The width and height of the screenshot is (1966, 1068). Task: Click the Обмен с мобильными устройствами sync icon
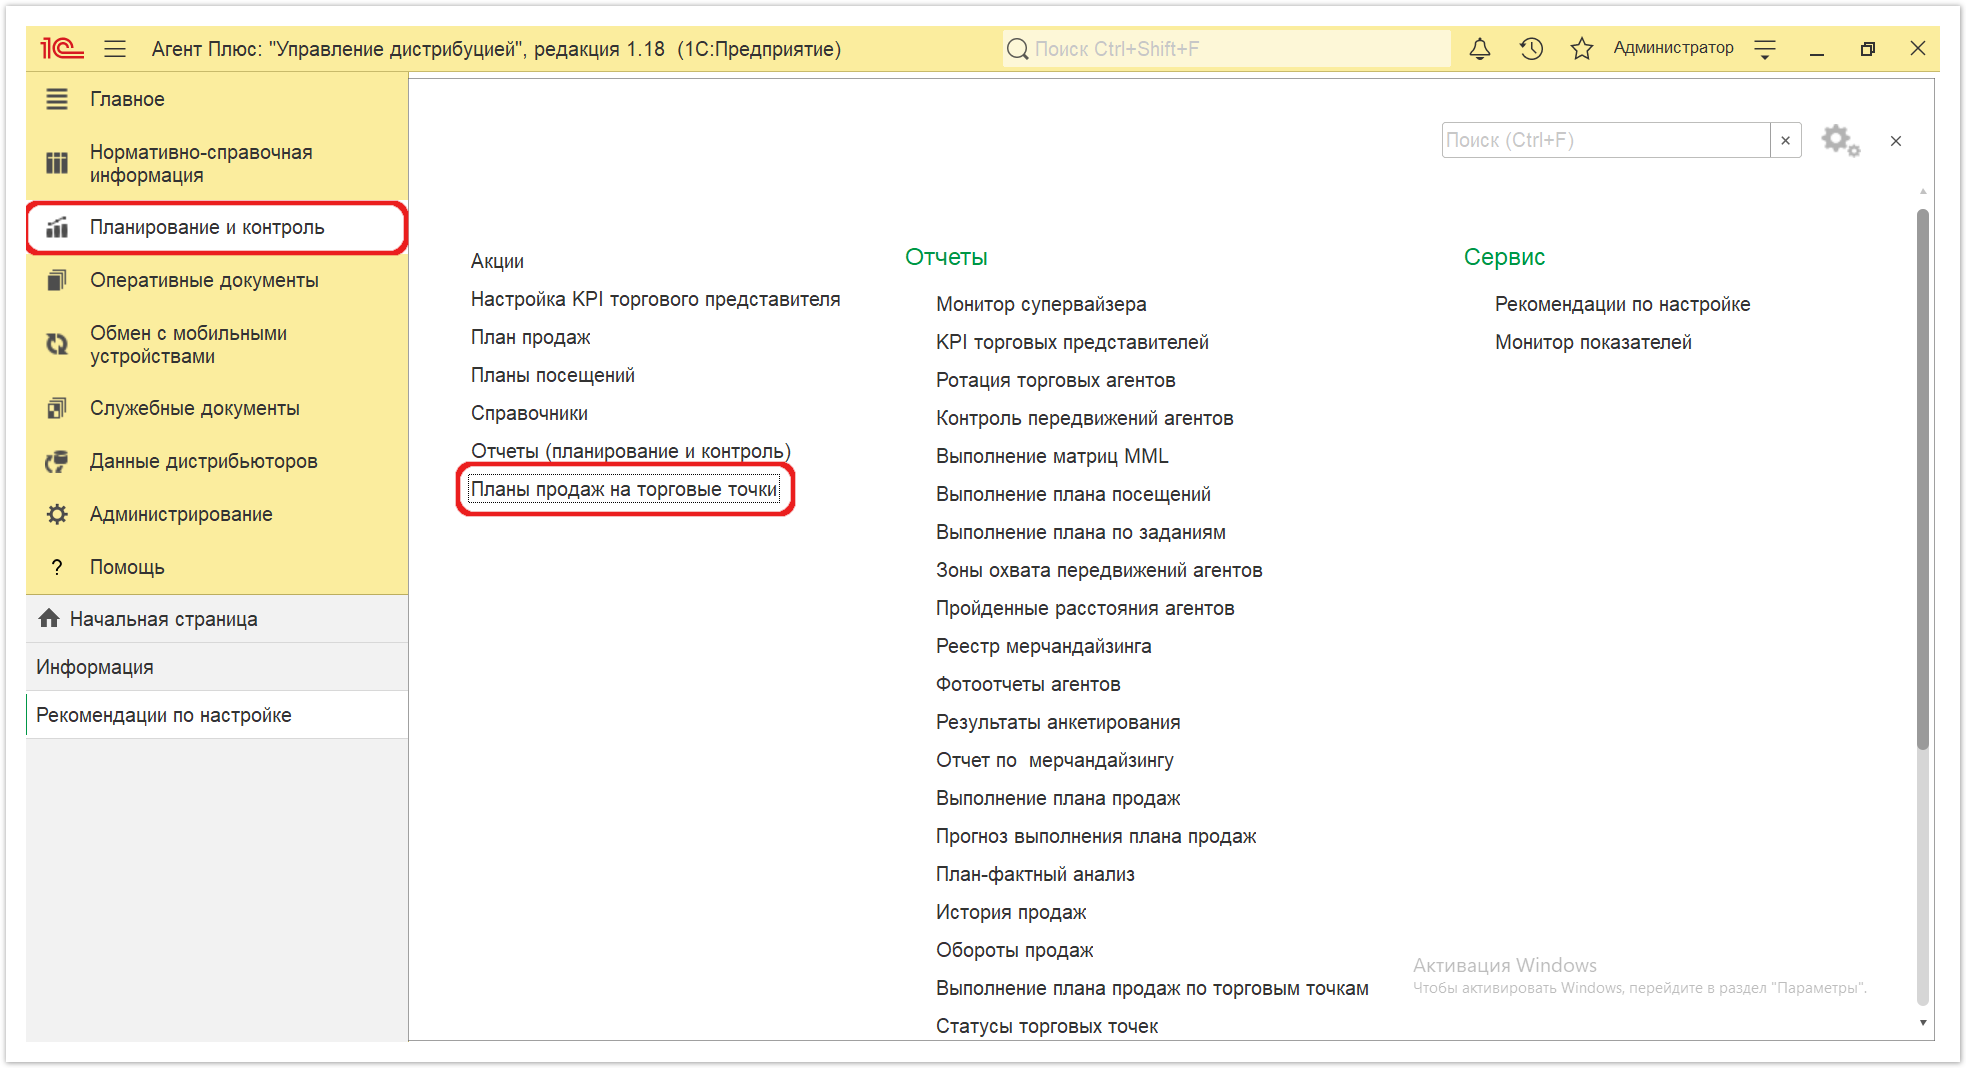57,344
